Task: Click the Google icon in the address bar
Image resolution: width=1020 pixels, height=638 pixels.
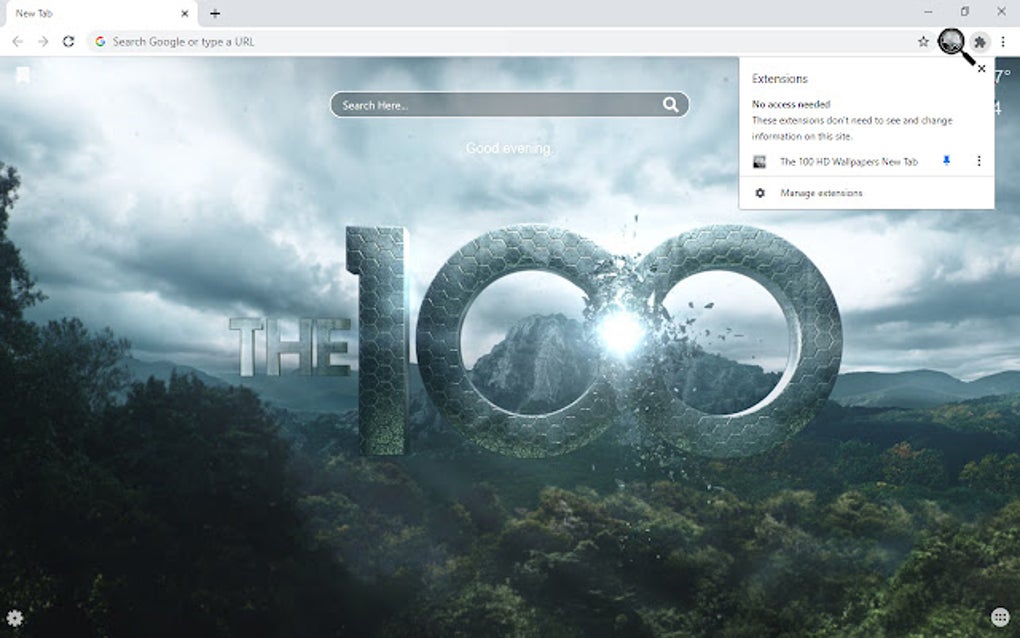Action: (x=100, y=42)
